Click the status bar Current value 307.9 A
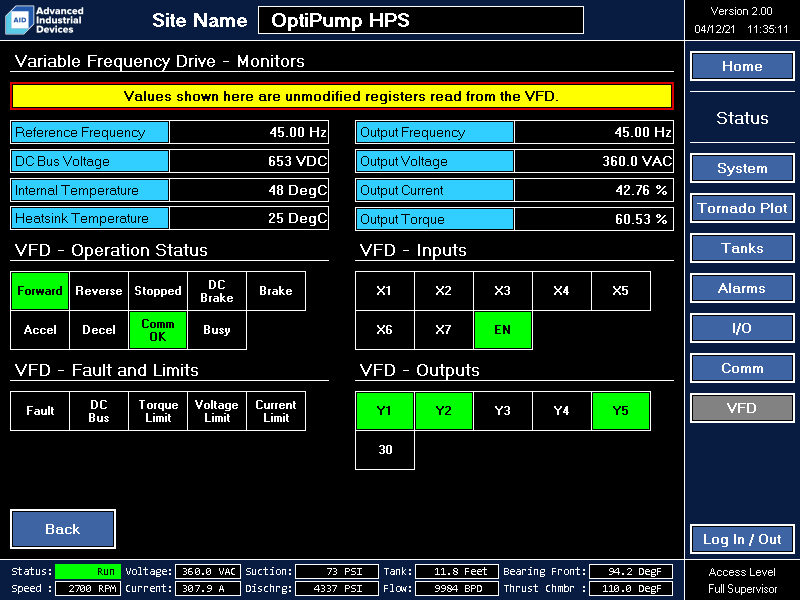The height and width of the screenshot is (600, 800). click(208, 588)
